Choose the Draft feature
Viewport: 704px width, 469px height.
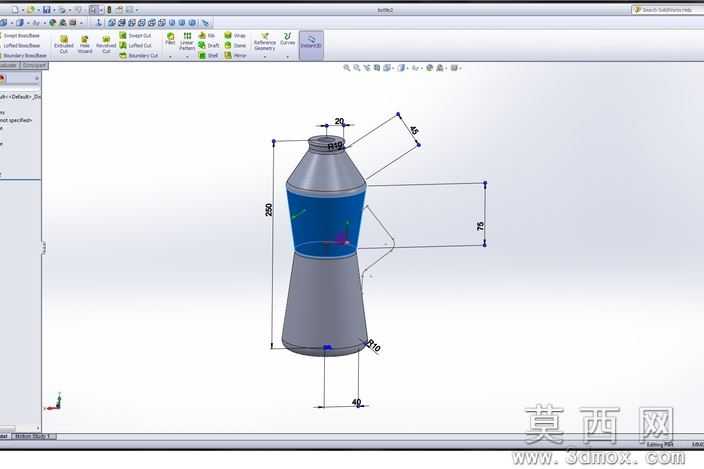(209, 45)
